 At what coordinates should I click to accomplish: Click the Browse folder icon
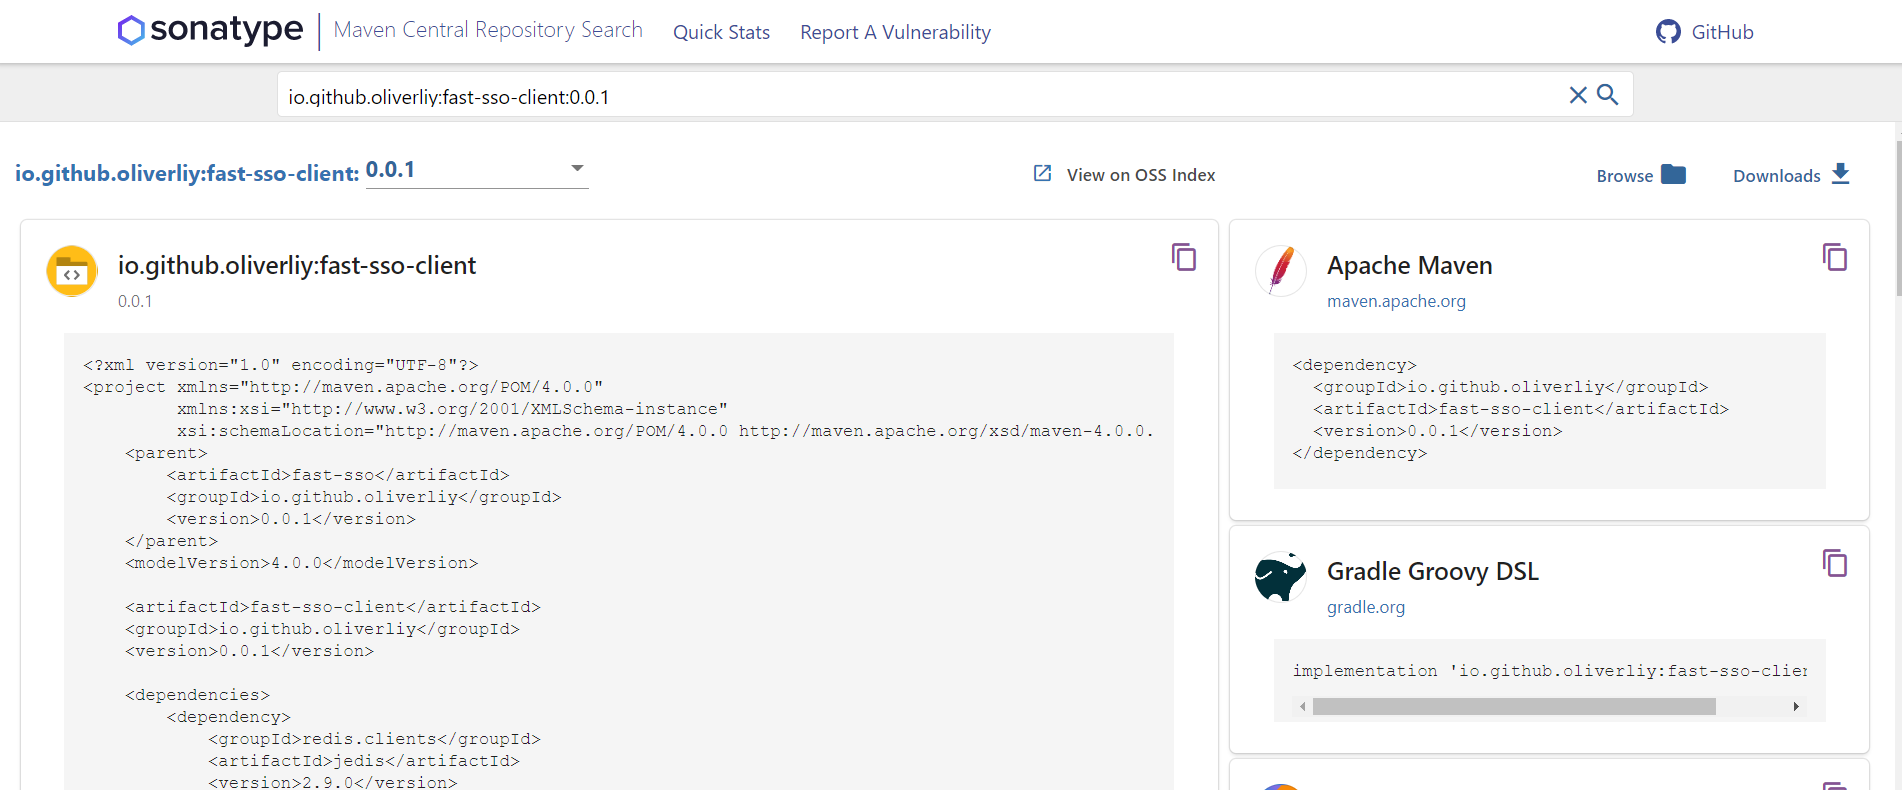1673,174
